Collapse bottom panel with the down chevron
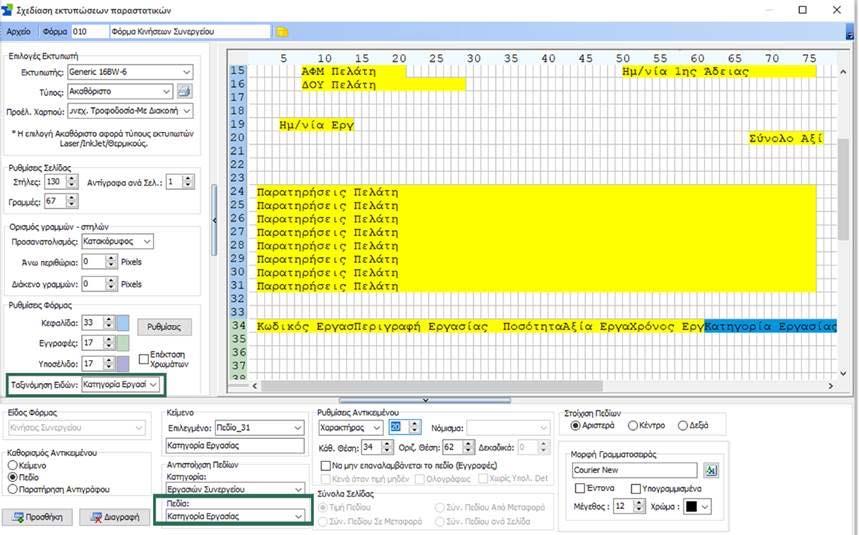859x535 pixels. tap(425, 400)
